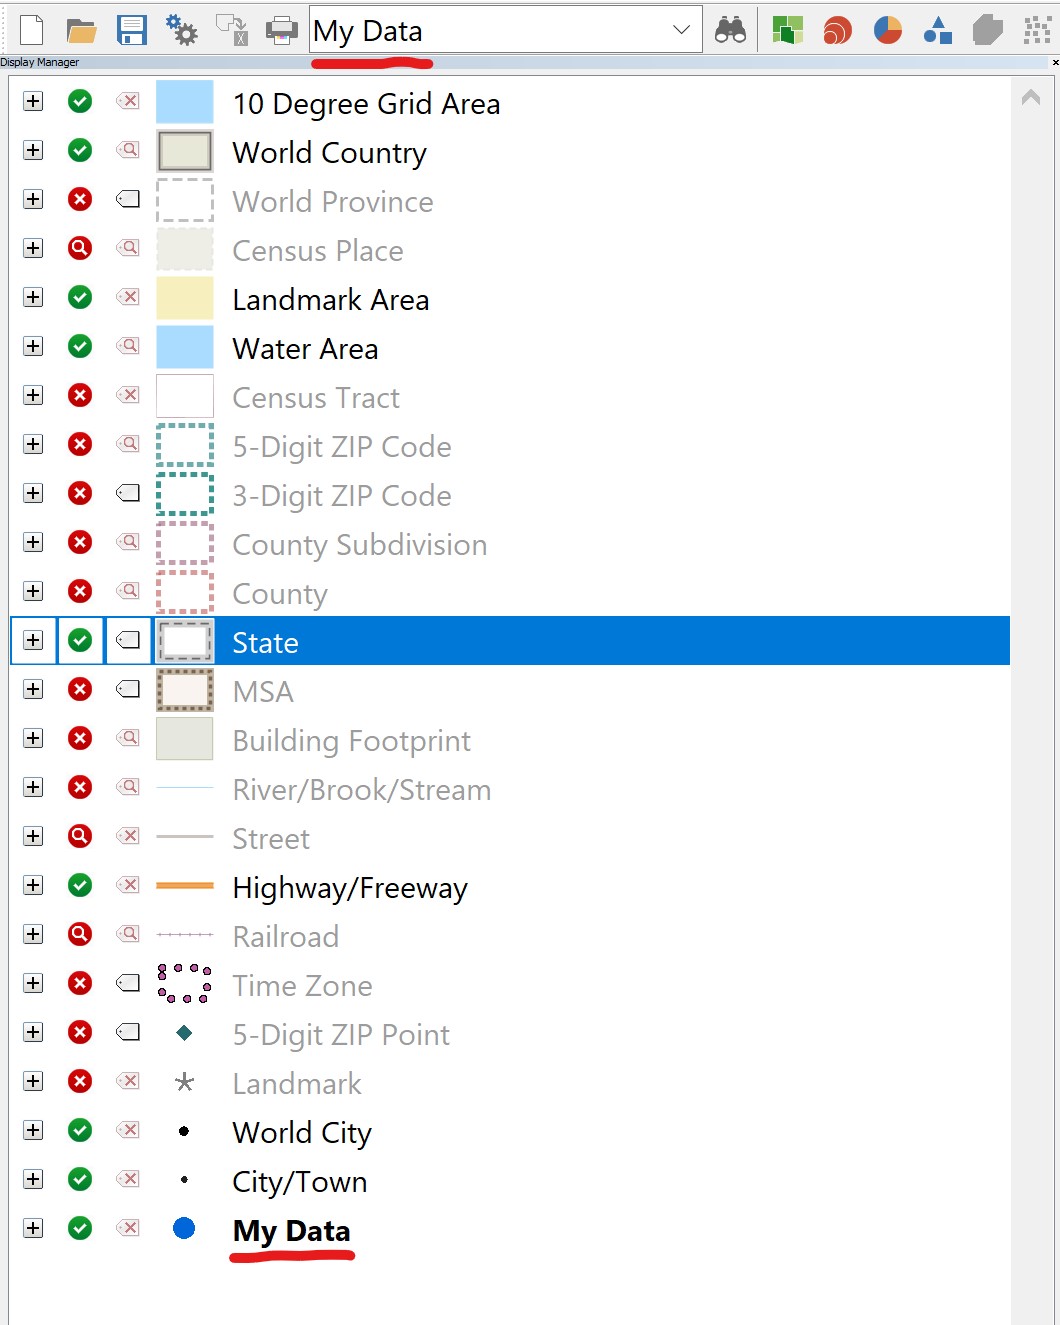The image size is (1060, 1325).
Task: Click the binoculars find icon
Action: coord(730,30)
